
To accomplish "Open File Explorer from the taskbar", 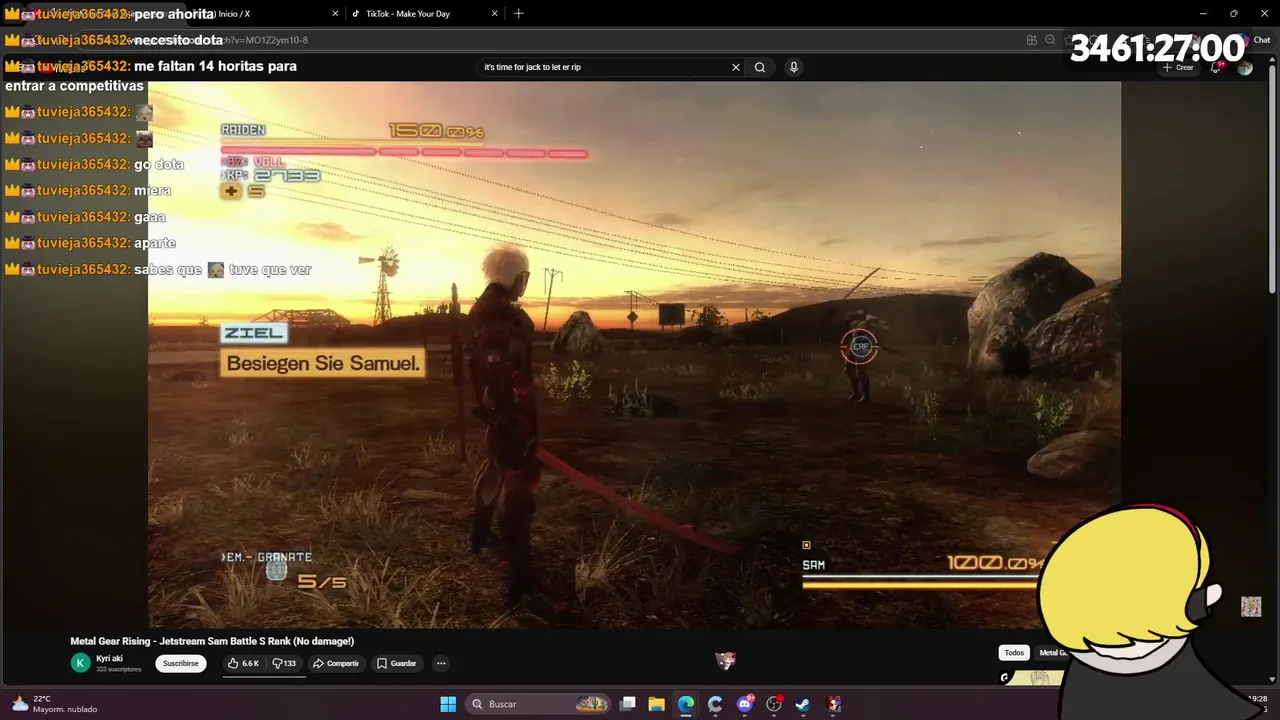I will pos(657,704).
